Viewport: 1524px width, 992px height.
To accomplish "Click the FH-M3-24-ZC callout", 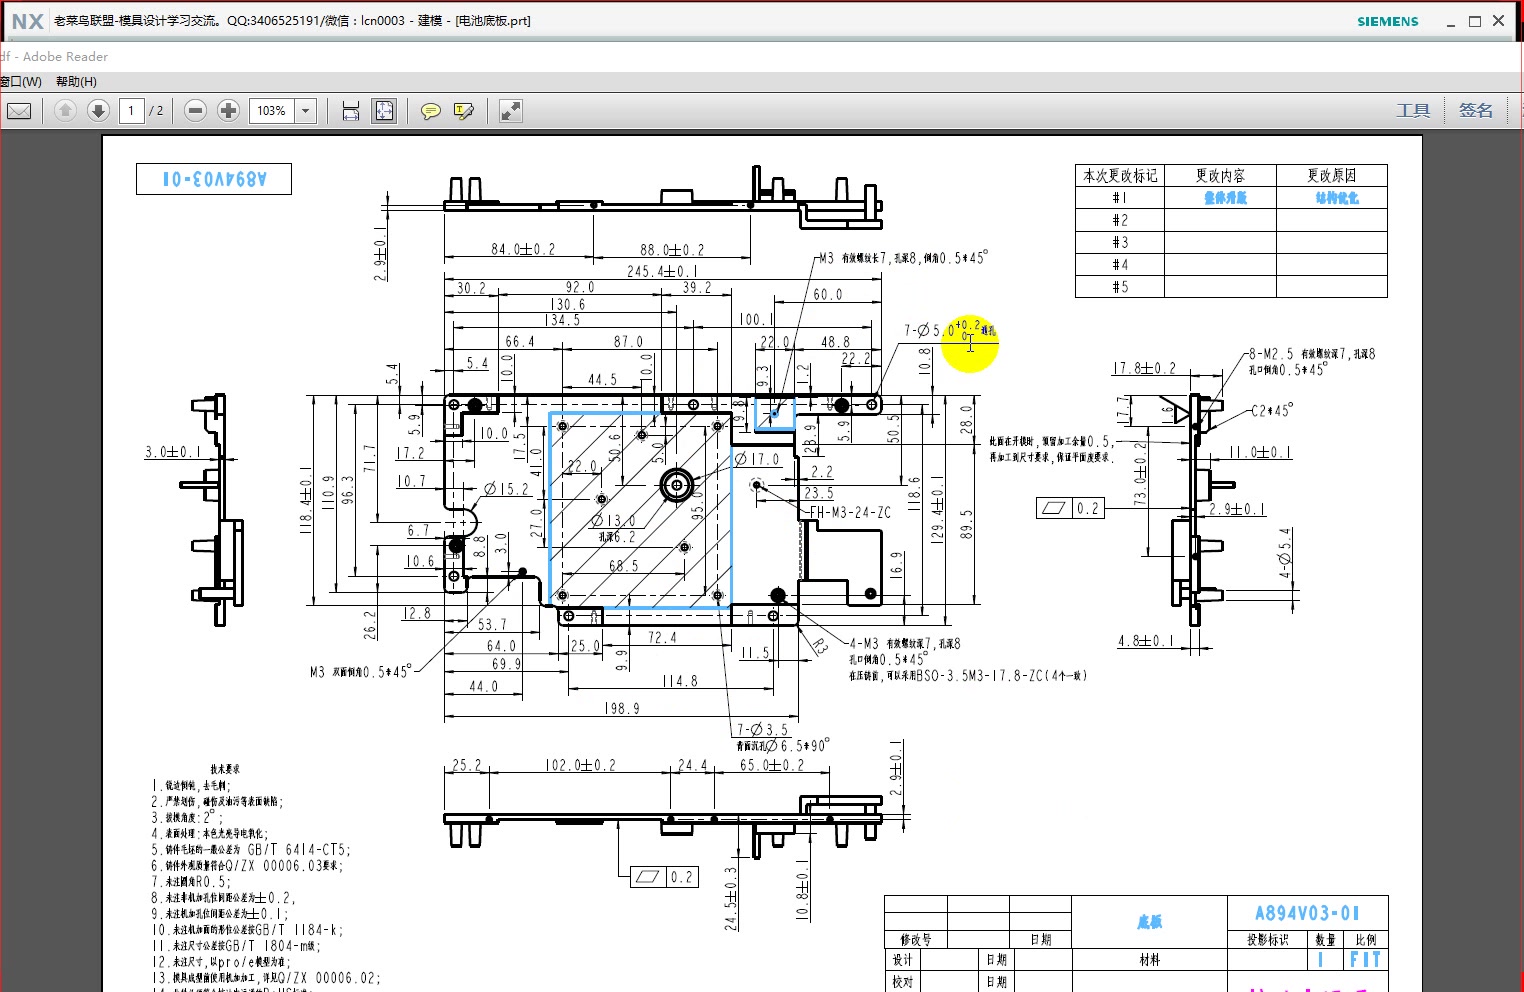I will (850, 513).
